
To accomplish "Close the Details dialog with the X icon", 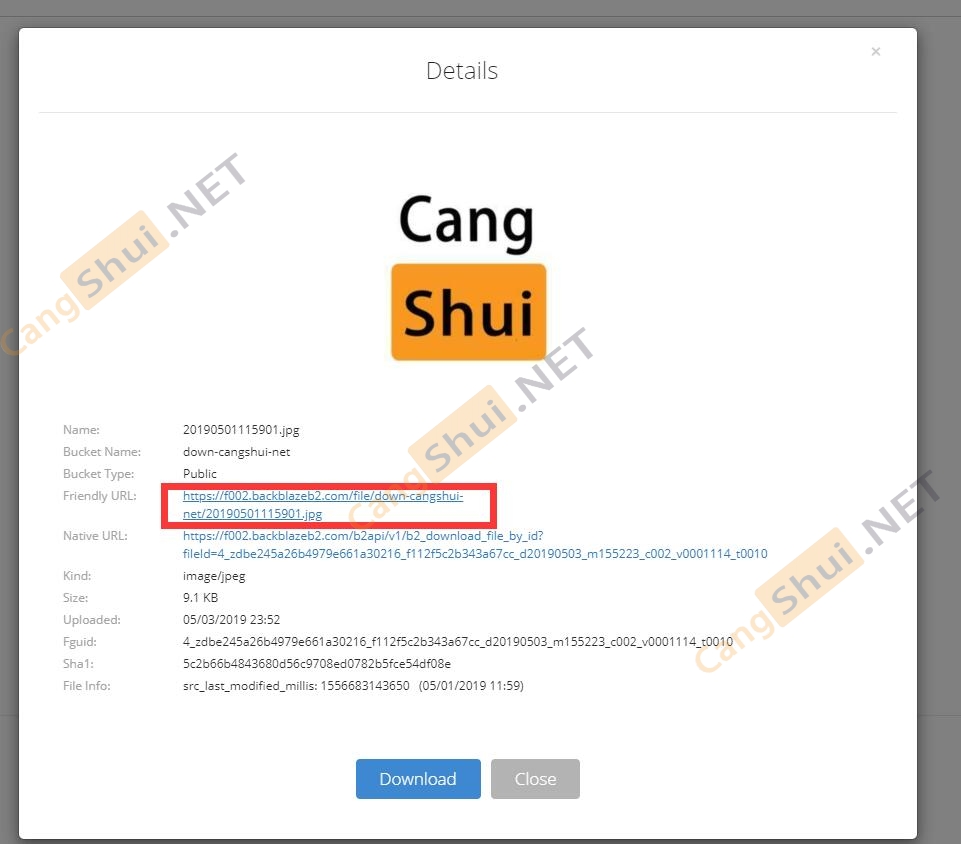I will (875, 51).
